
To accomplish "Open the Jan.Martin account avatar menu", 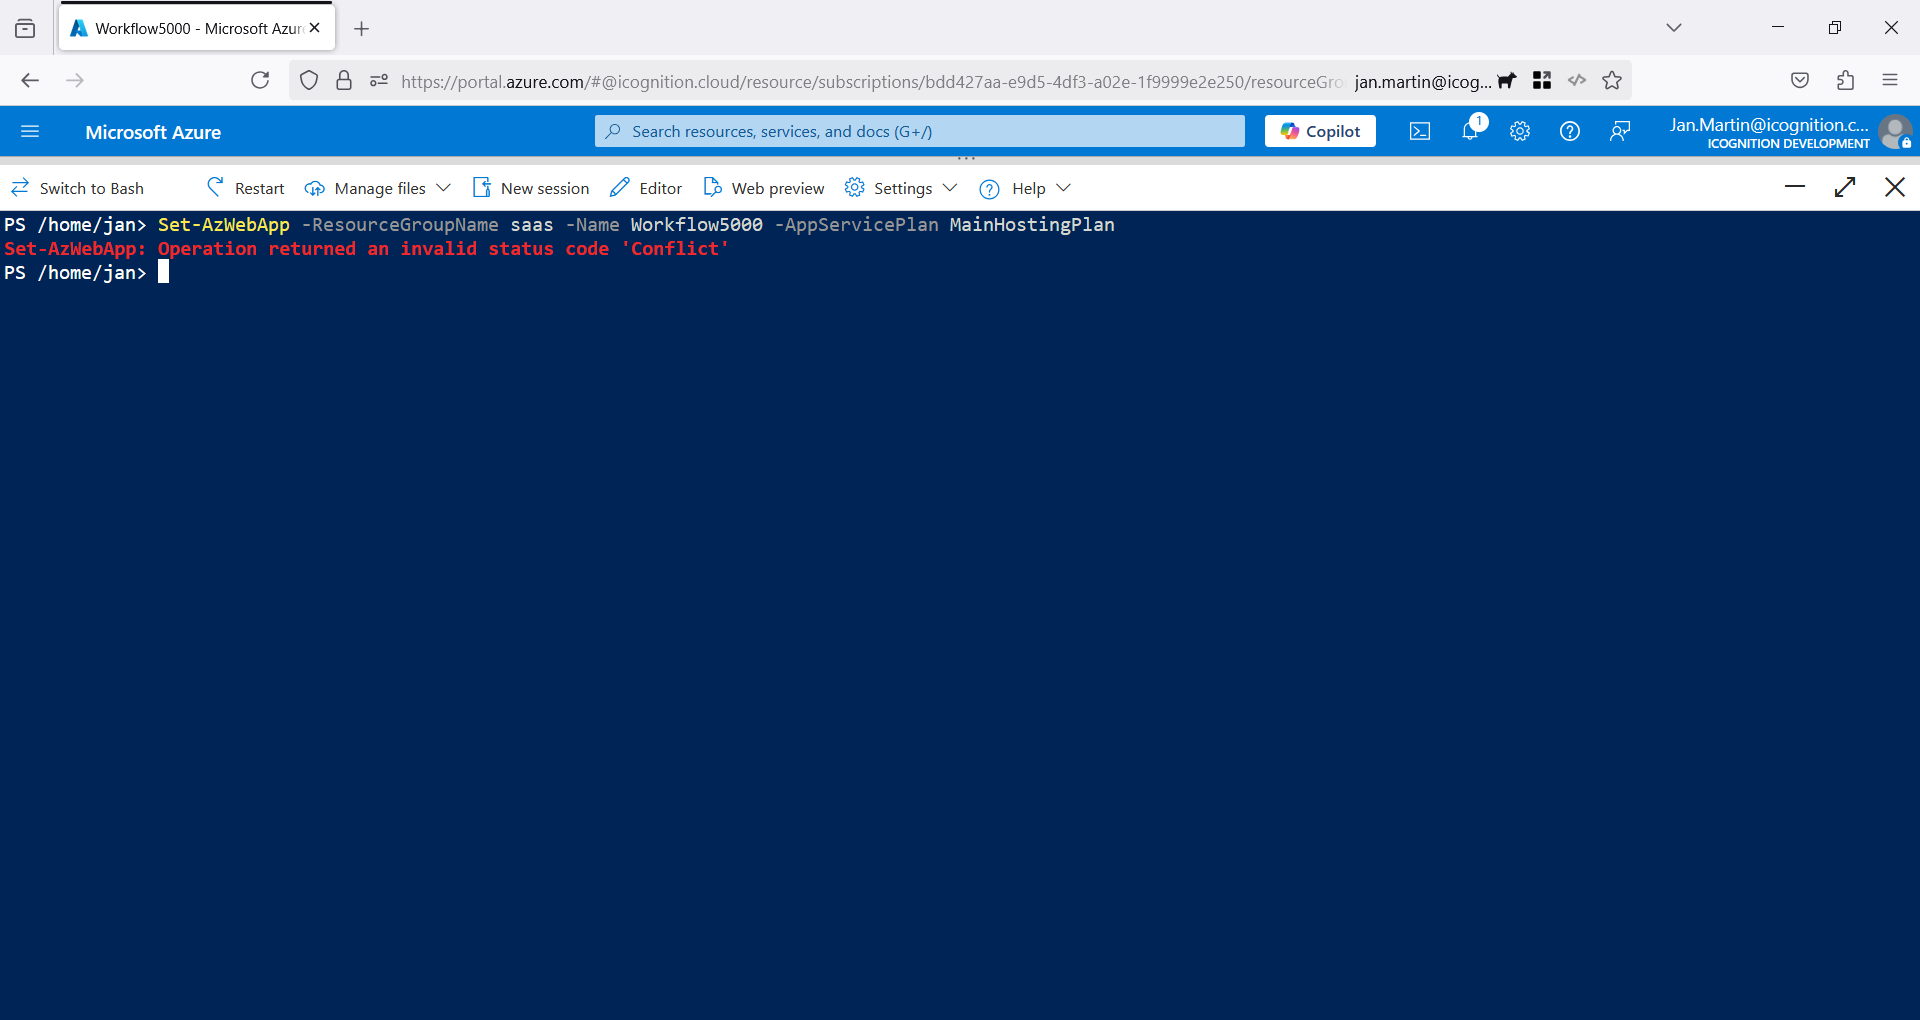I will [1894, 131].
